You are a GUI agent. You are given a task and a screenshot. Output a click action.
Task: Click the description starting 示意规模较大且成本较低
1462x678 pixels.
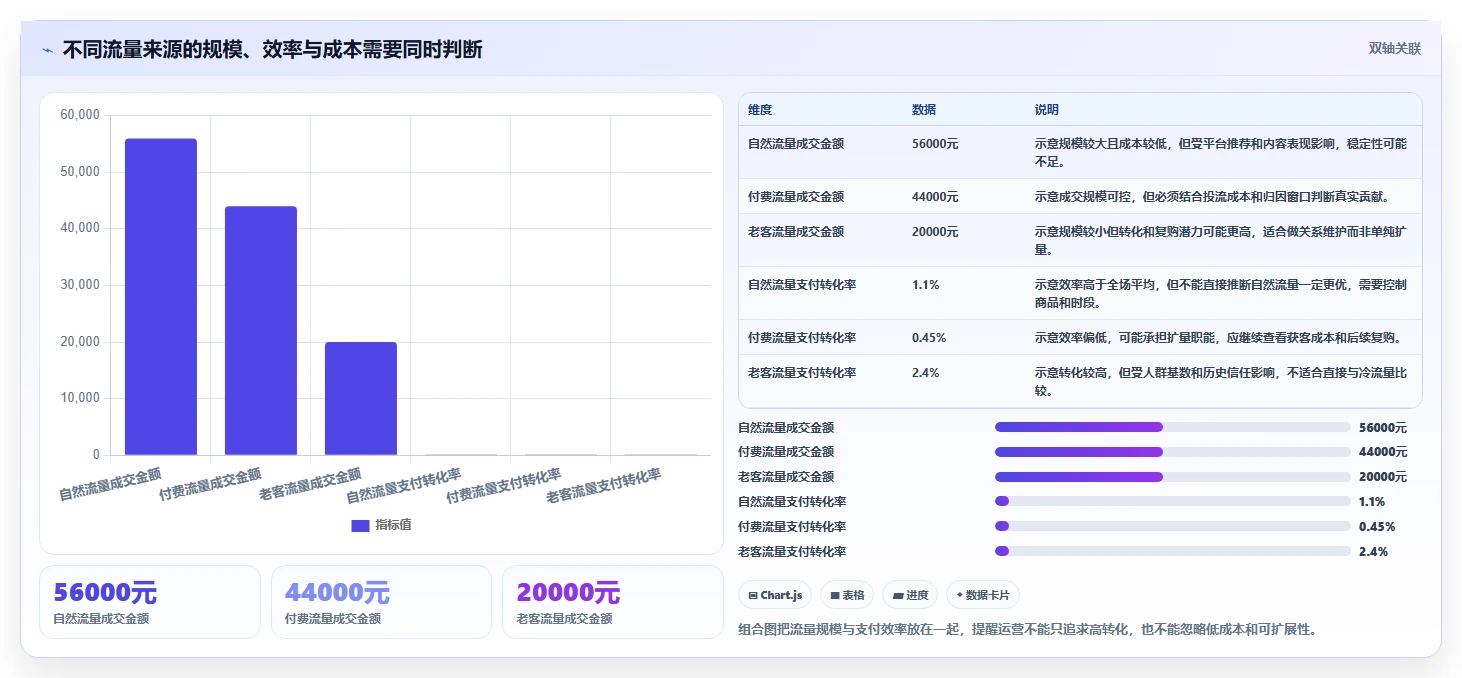[1221, 153]
